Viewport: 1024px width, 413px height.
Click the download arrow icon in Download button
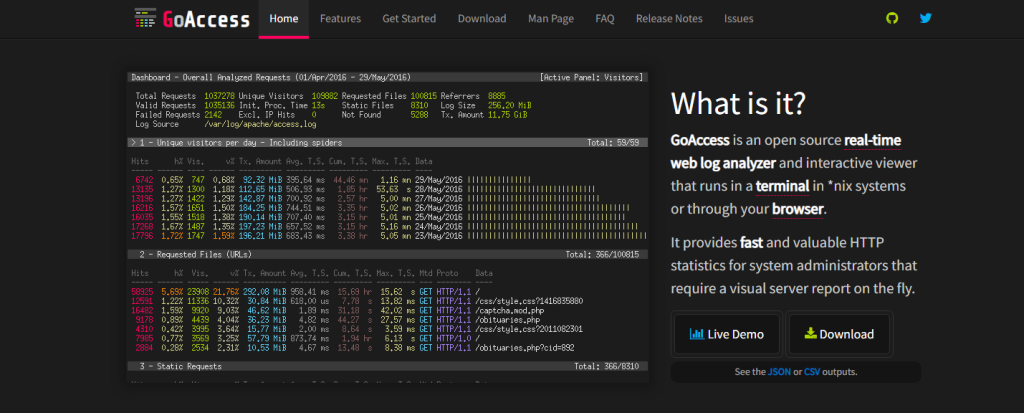[810, 333]
